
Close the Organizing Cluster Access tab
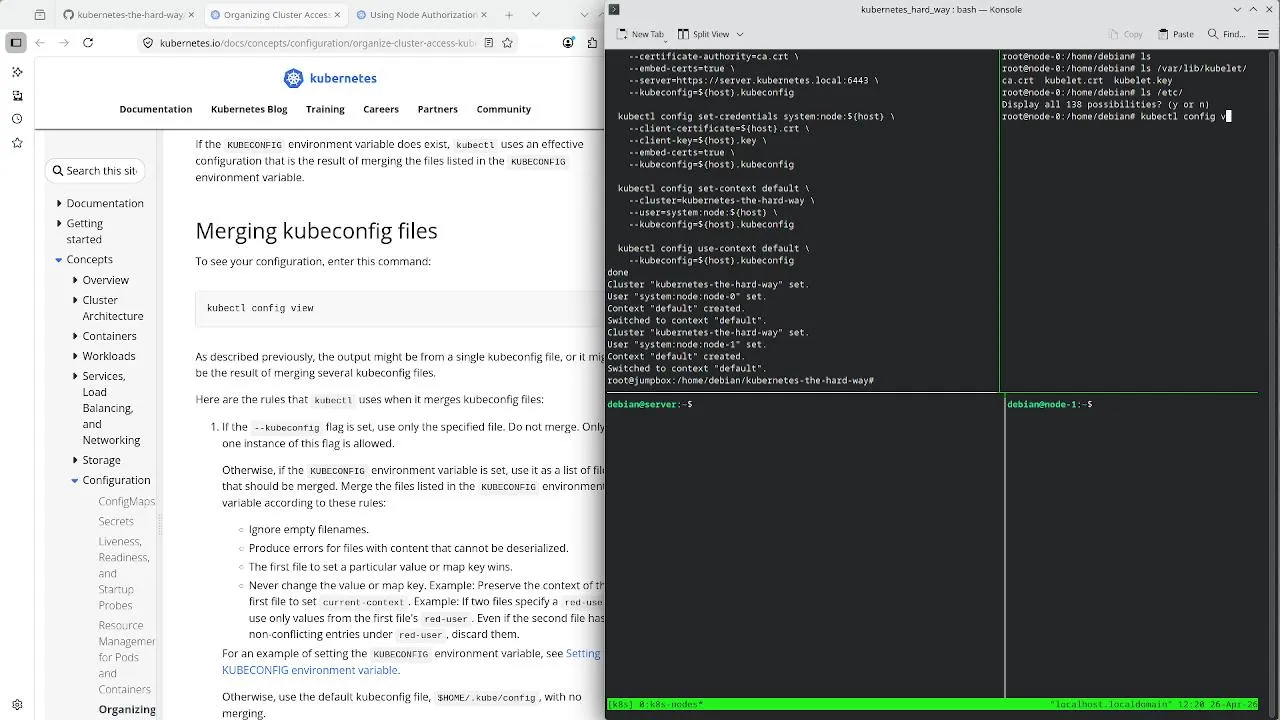(x=337, y=15)
